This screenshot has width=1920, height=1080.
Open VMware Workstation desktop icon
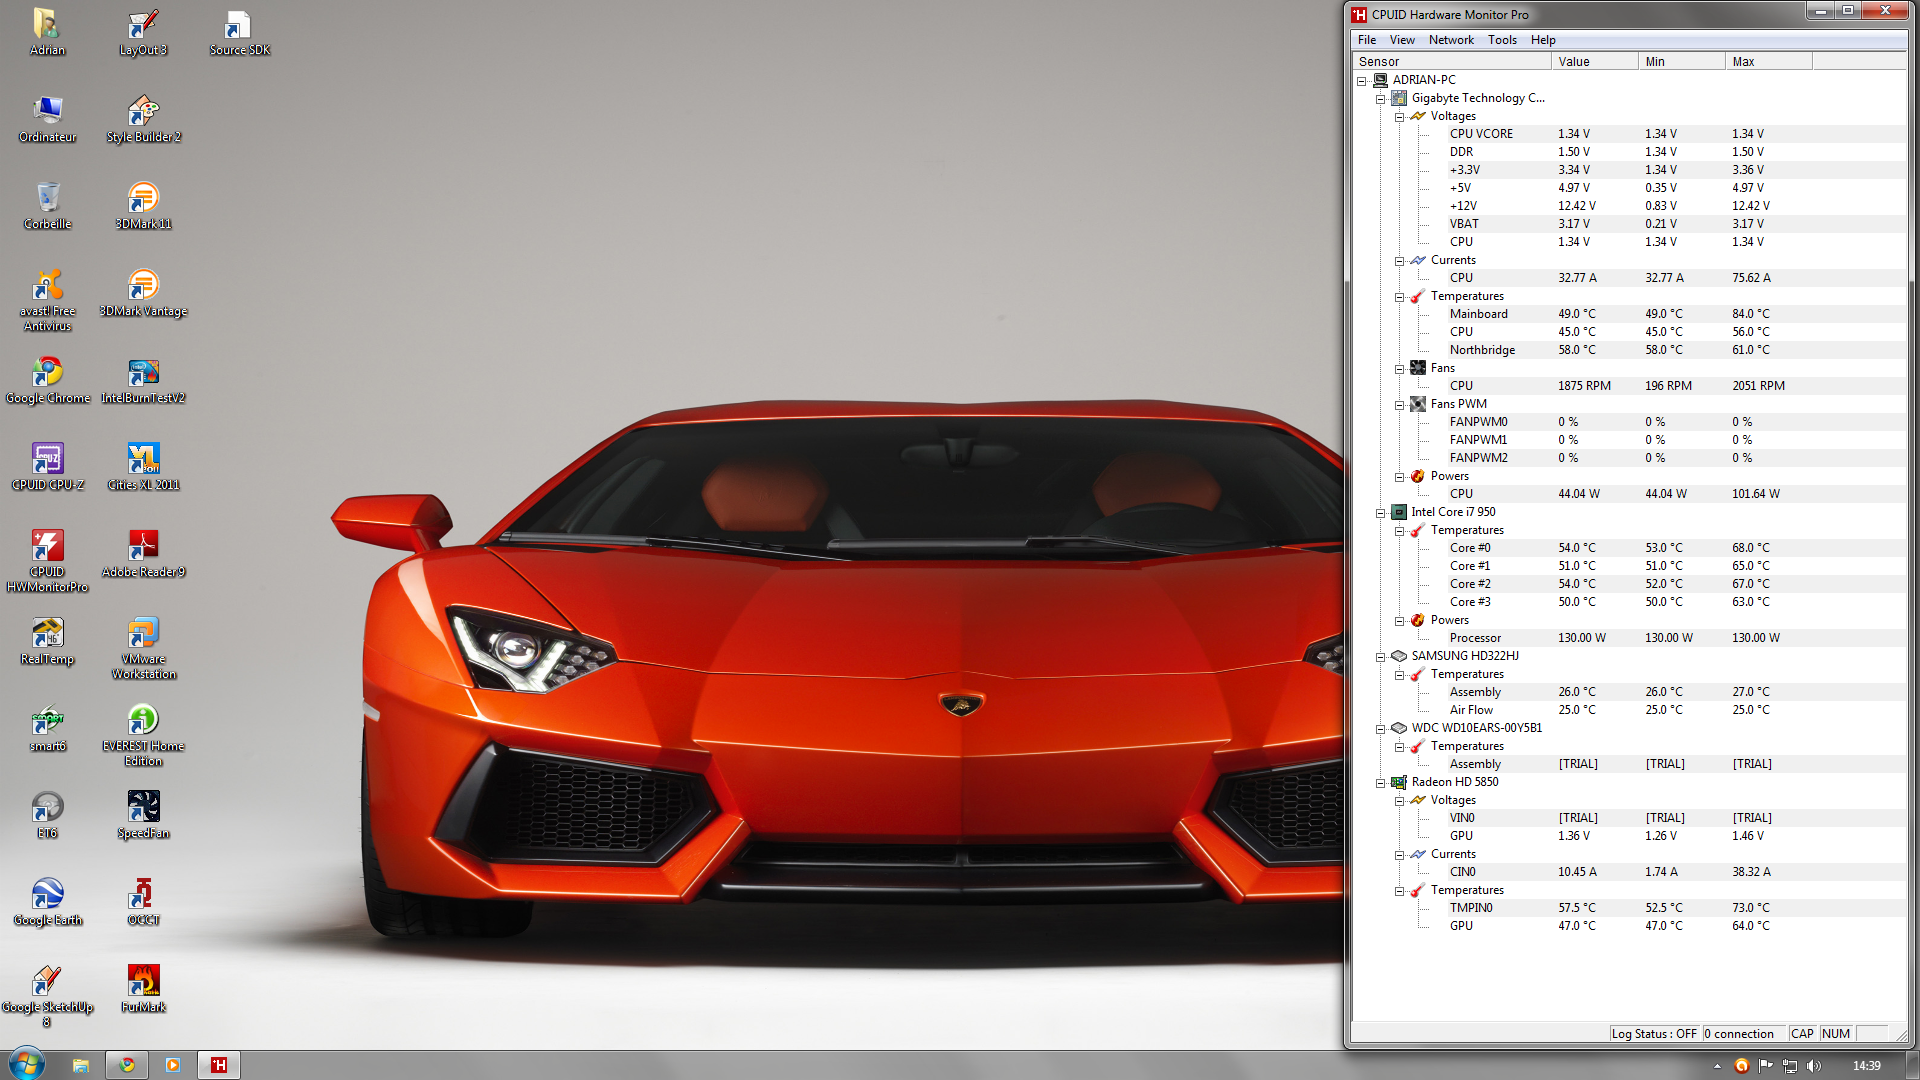pyautogui.click(x=143, y=634)
